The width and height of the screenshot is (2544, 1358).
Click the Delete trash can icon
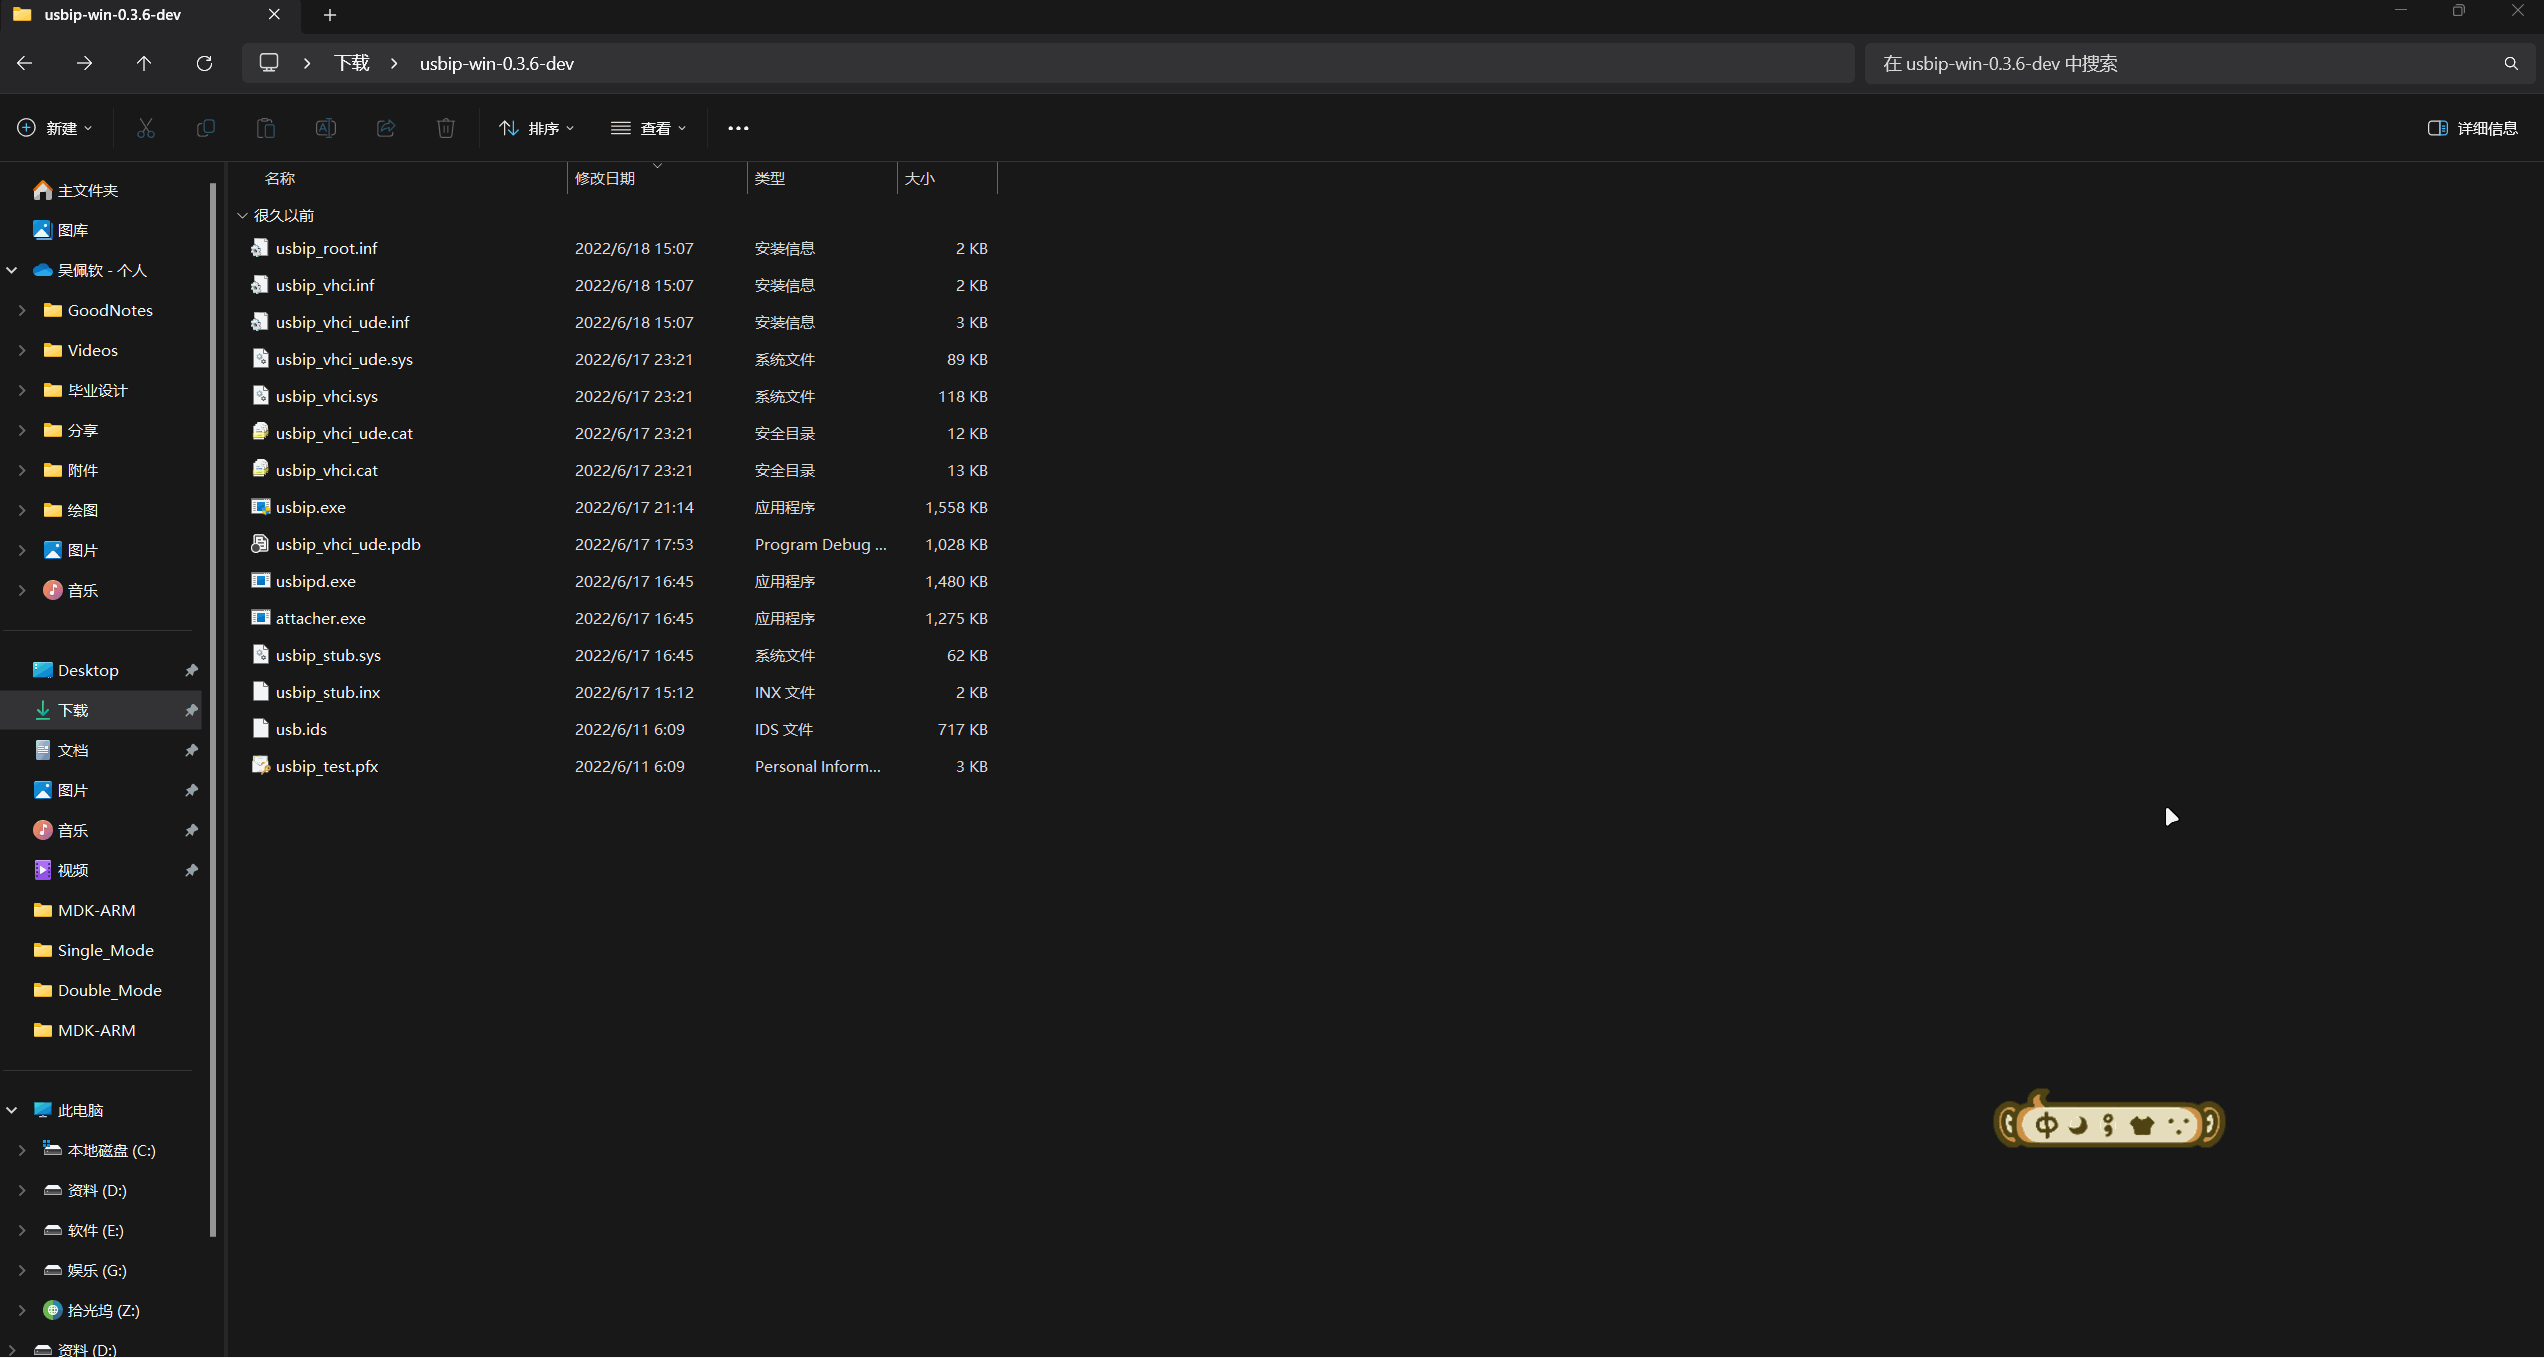446,128
